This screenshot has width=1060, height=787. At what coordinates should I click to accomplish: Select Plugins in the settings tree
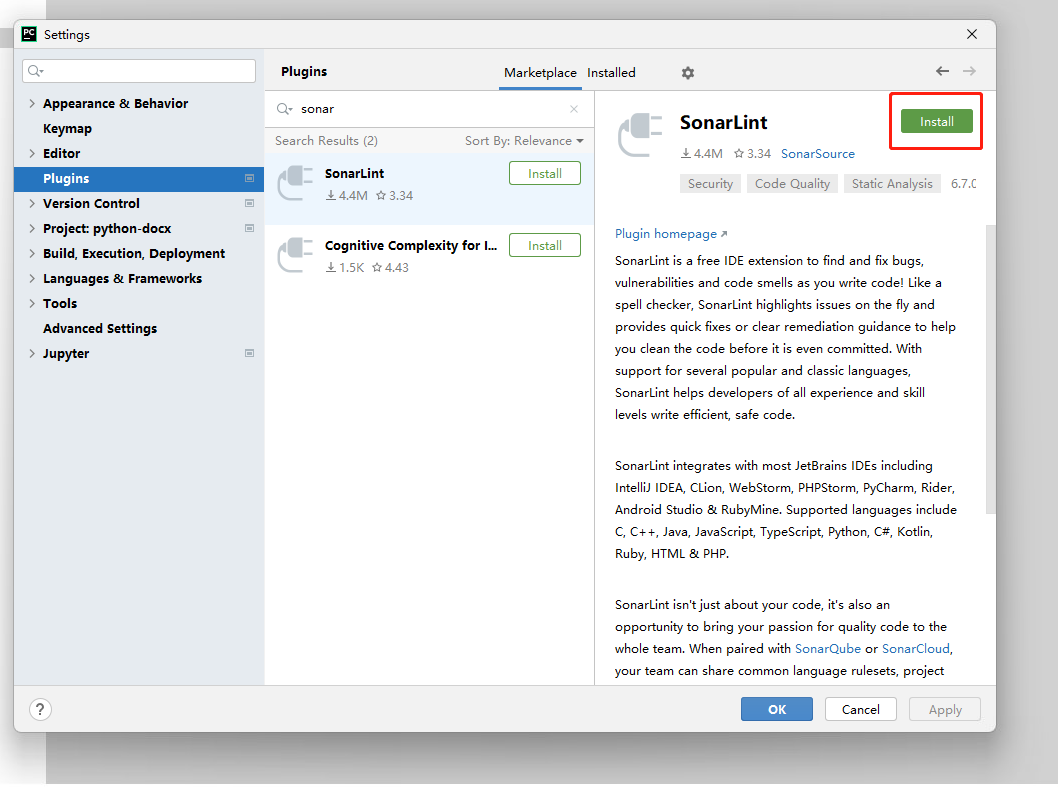click(x=139, y=178)
